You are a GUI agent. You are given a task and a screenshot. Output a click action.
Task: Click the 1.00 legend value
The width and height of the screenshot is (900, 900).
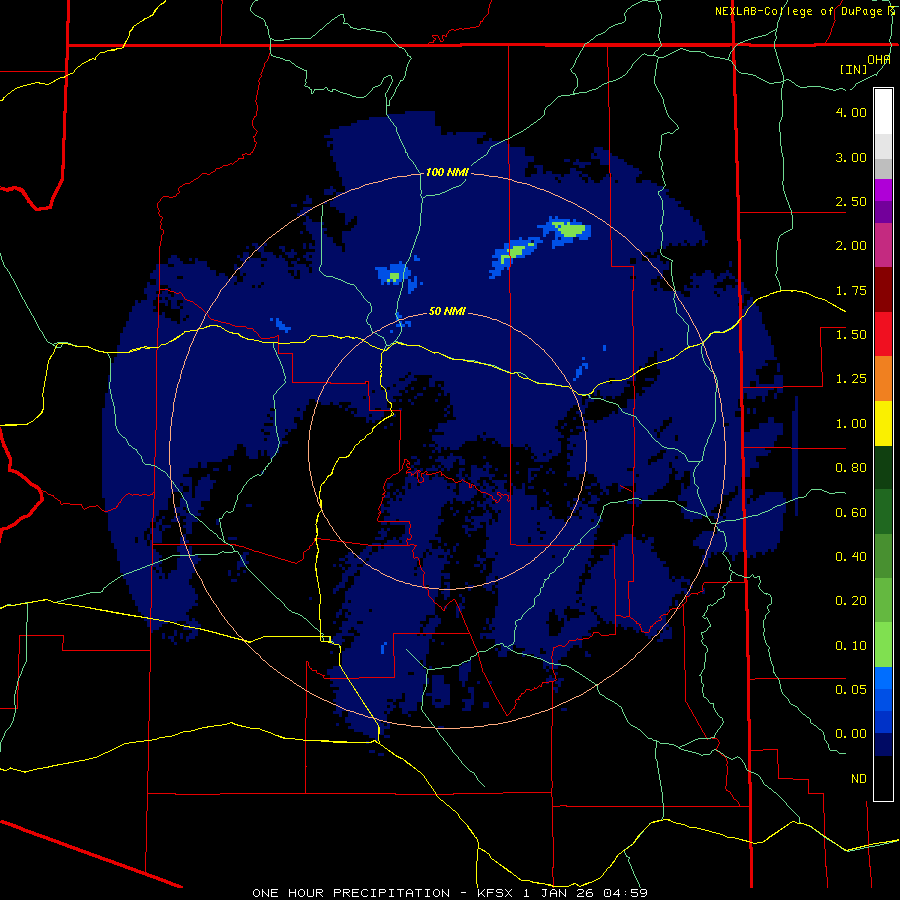point(851,424)
